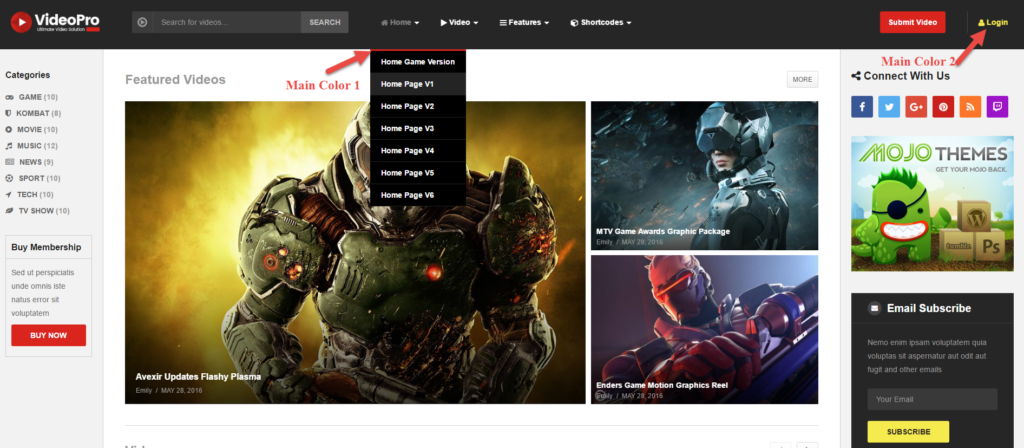Click the Facebook social icon

862,107
